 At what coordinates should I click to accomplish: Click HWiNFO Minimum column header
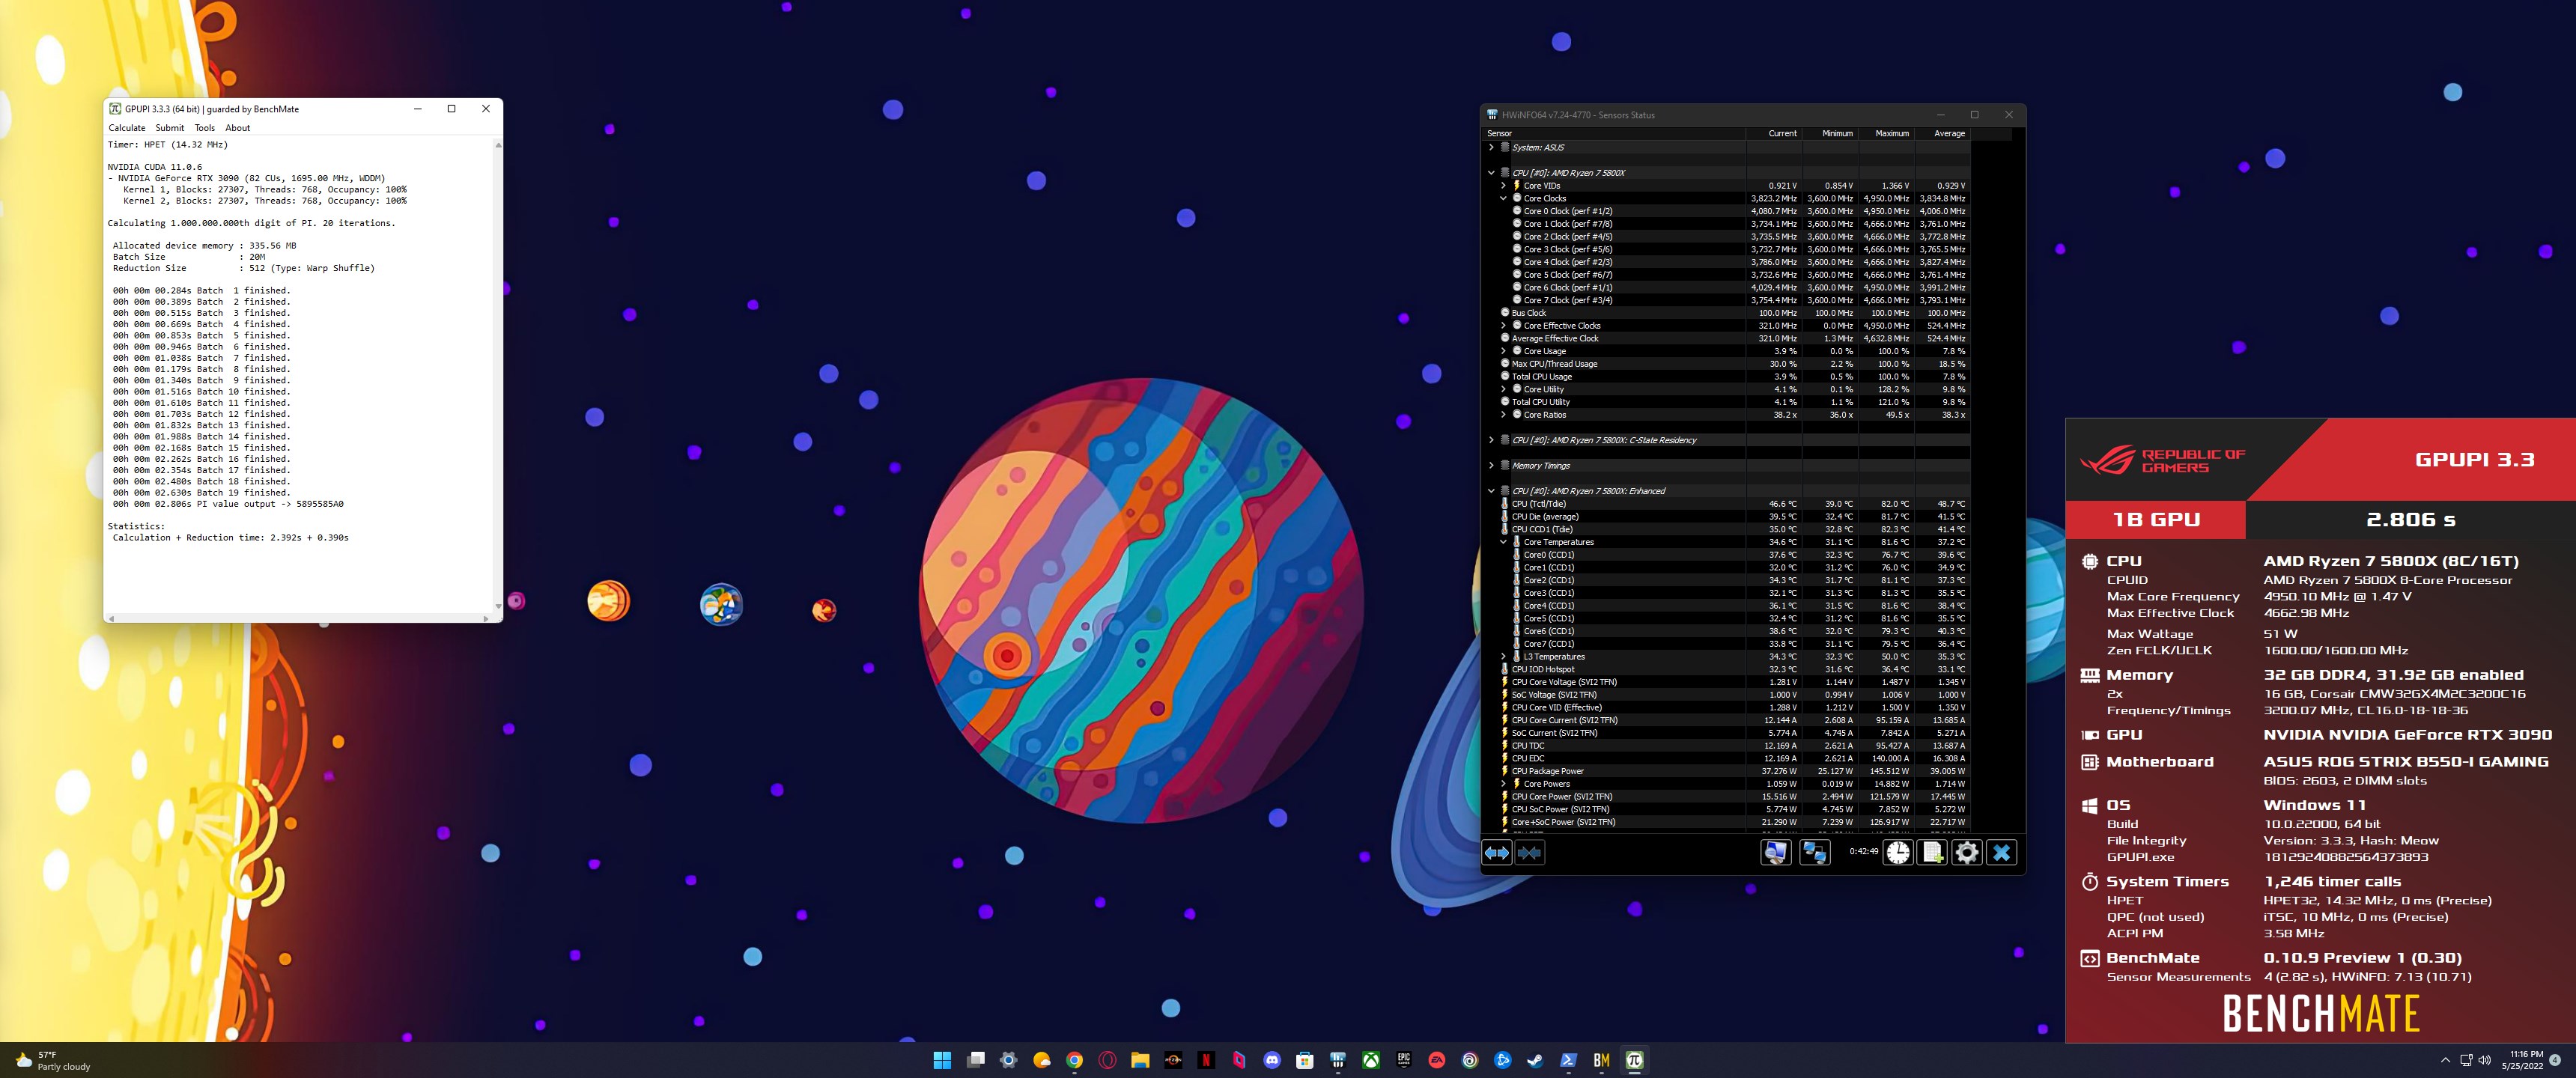pyautogui.click(x=1830, y=133)
